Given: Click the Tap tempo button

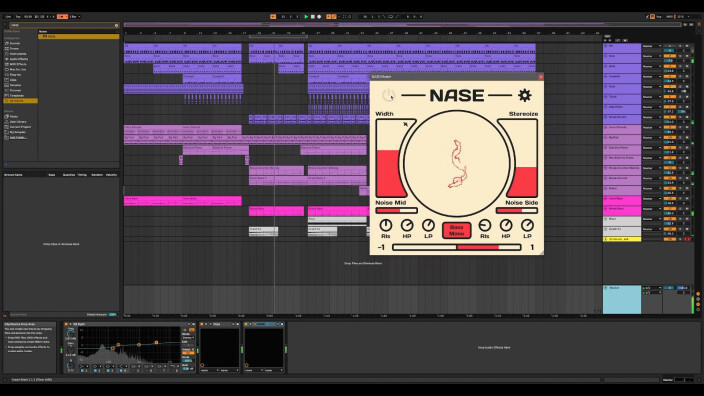Looking at the screenshot, I should coord(18,17).
